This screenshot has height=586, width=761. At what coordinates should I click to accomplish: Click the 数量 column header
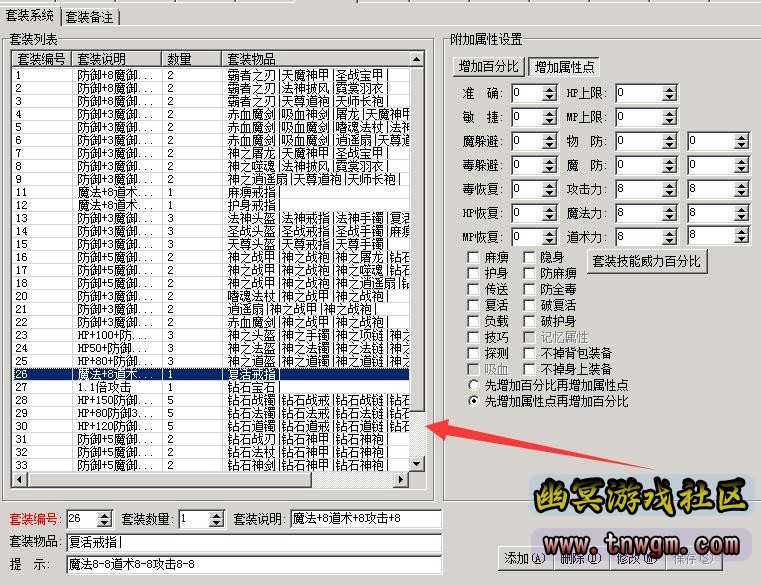(191, 59)
